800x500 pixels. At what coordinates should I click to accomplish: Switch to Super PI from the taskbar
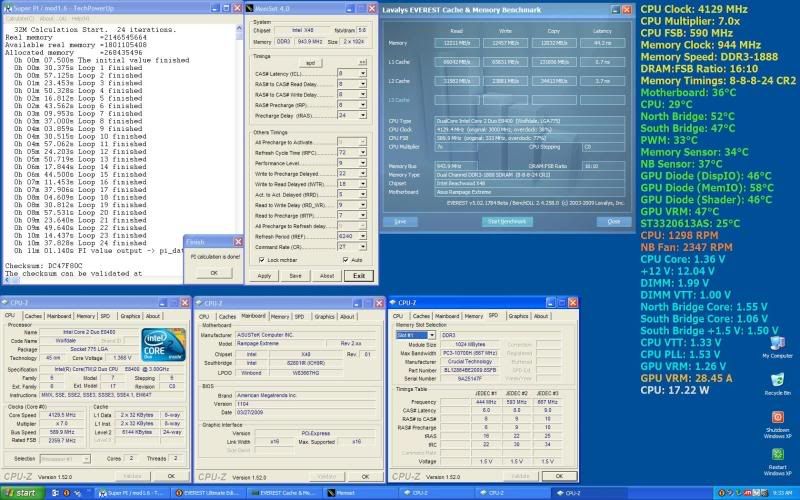[x=131, y=493]
